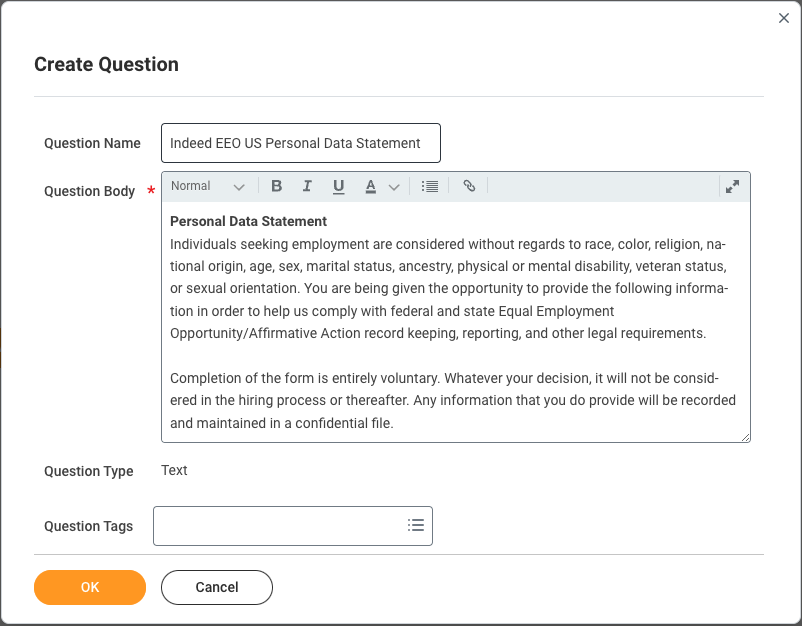Click in the 'Completion of the form' paragraph
The height and width of the screenshot is (626, 802).
[x=453, y=400]
